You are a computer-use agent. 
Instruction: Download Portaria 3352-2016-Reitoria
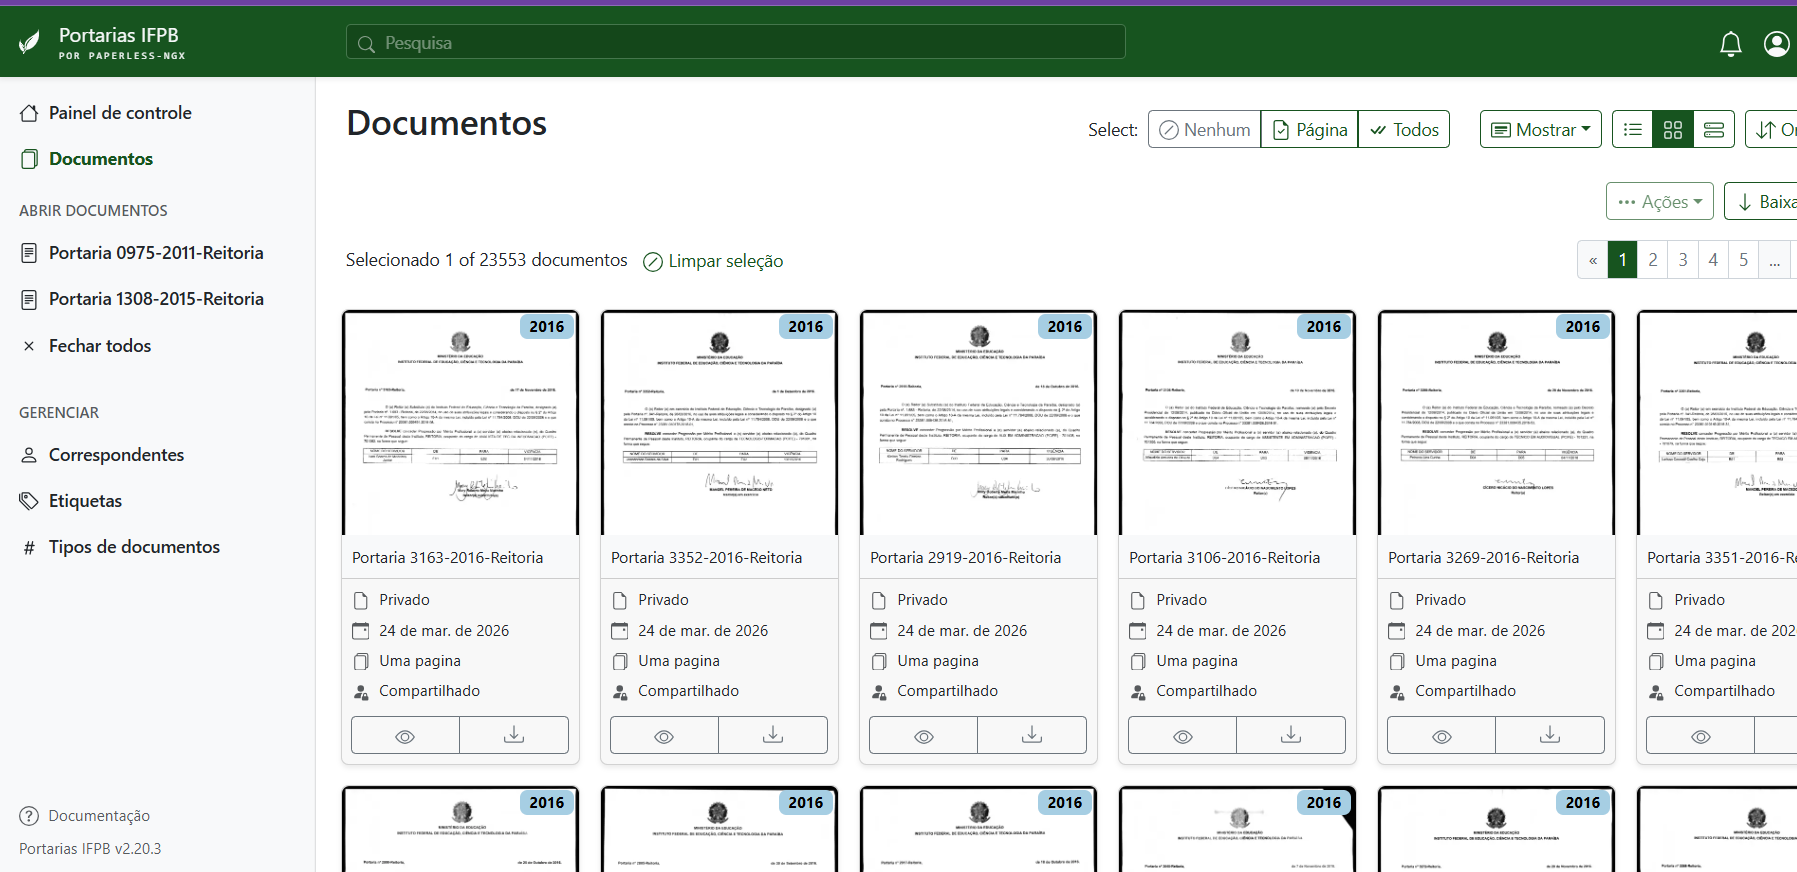tap(773, 736)
